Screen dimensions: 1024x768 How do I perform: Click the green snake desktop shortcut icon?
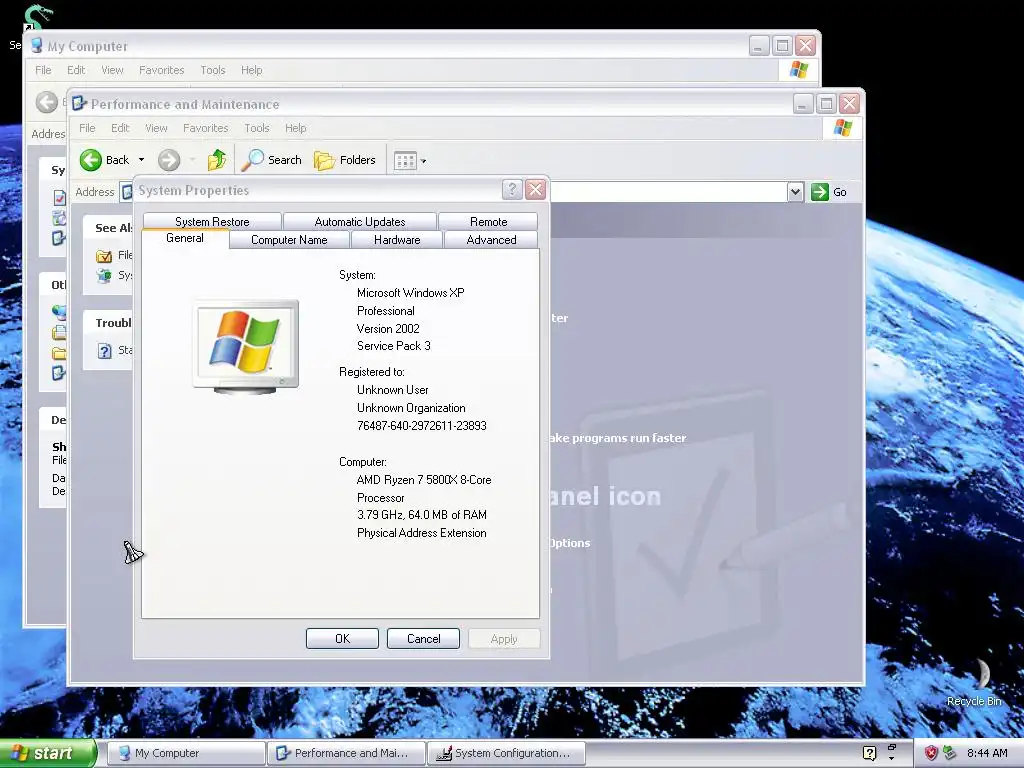point(39,16)
